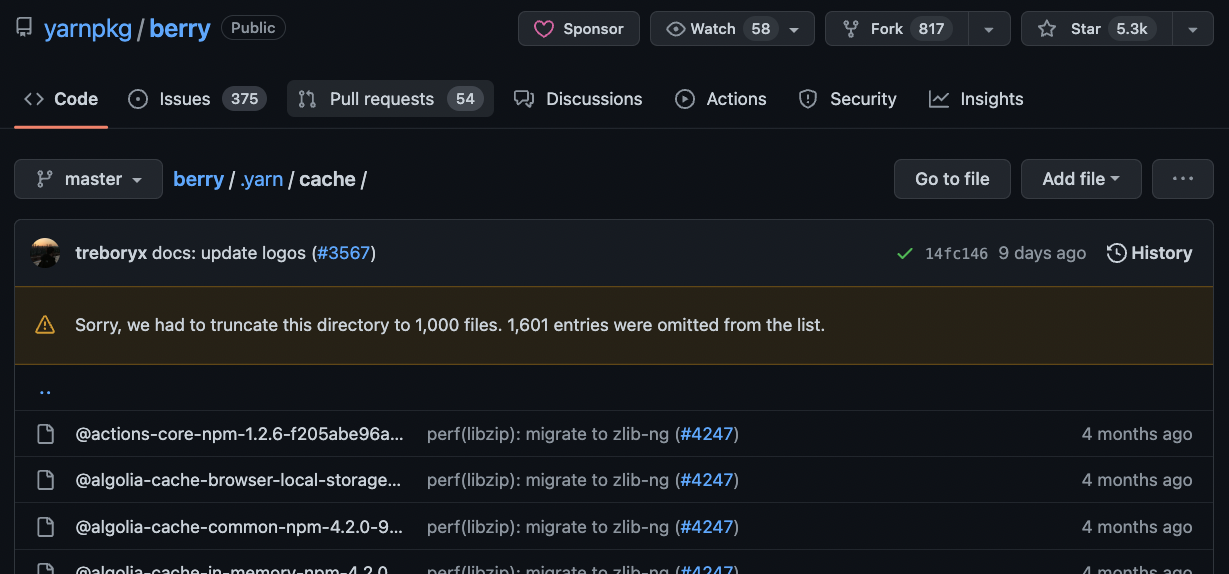Go to the Actions tab
The height and width of the screenshot is (574, 1229).
[720, 99]
